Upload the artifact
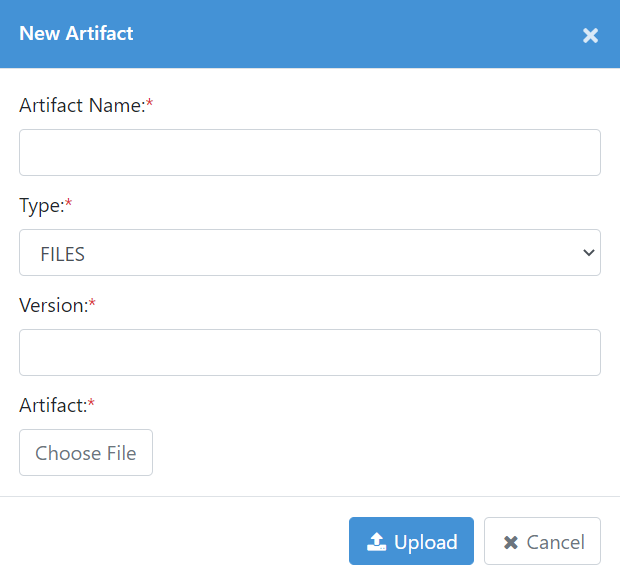This screenshot has height=583, width=620. pyautogui.click(x=411, y=541)
